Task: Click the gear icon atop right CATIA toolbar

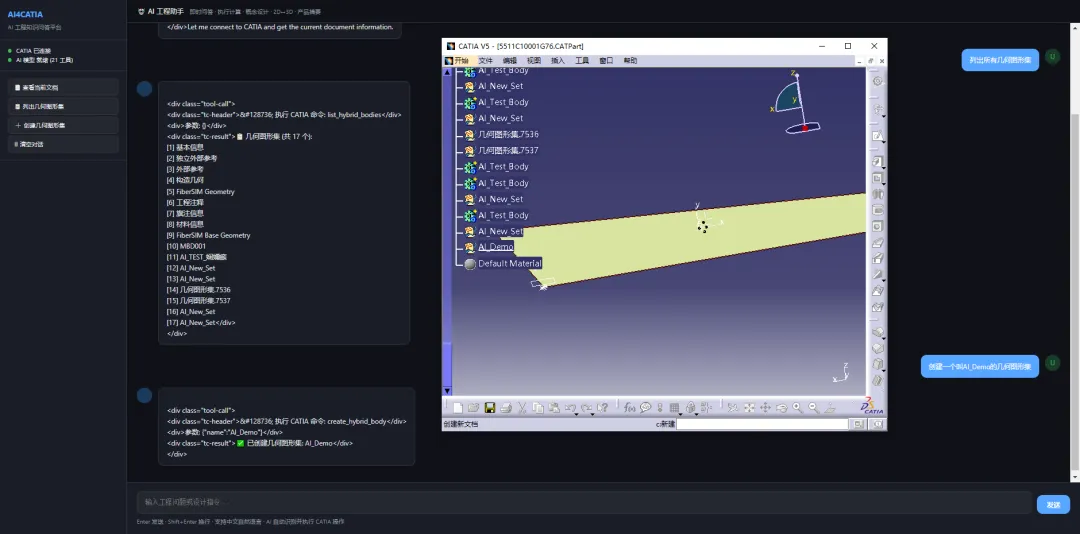Action: tap(878, 81)
